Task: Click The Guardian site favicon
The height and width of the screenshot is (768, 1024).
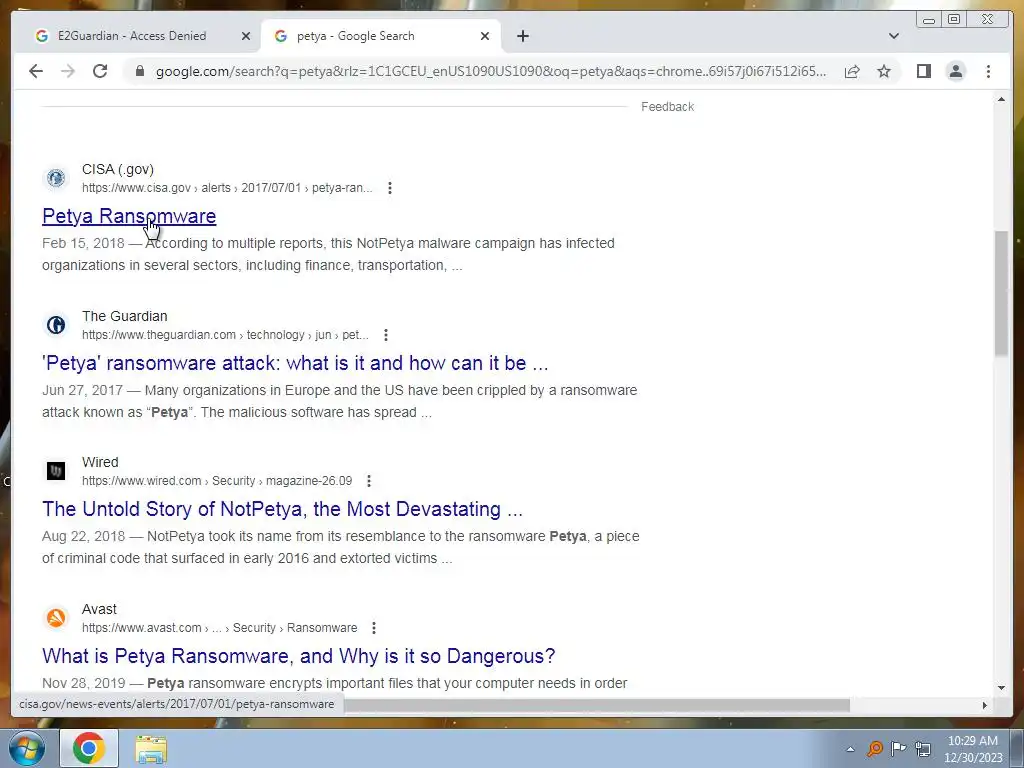Action: (56, 325)
